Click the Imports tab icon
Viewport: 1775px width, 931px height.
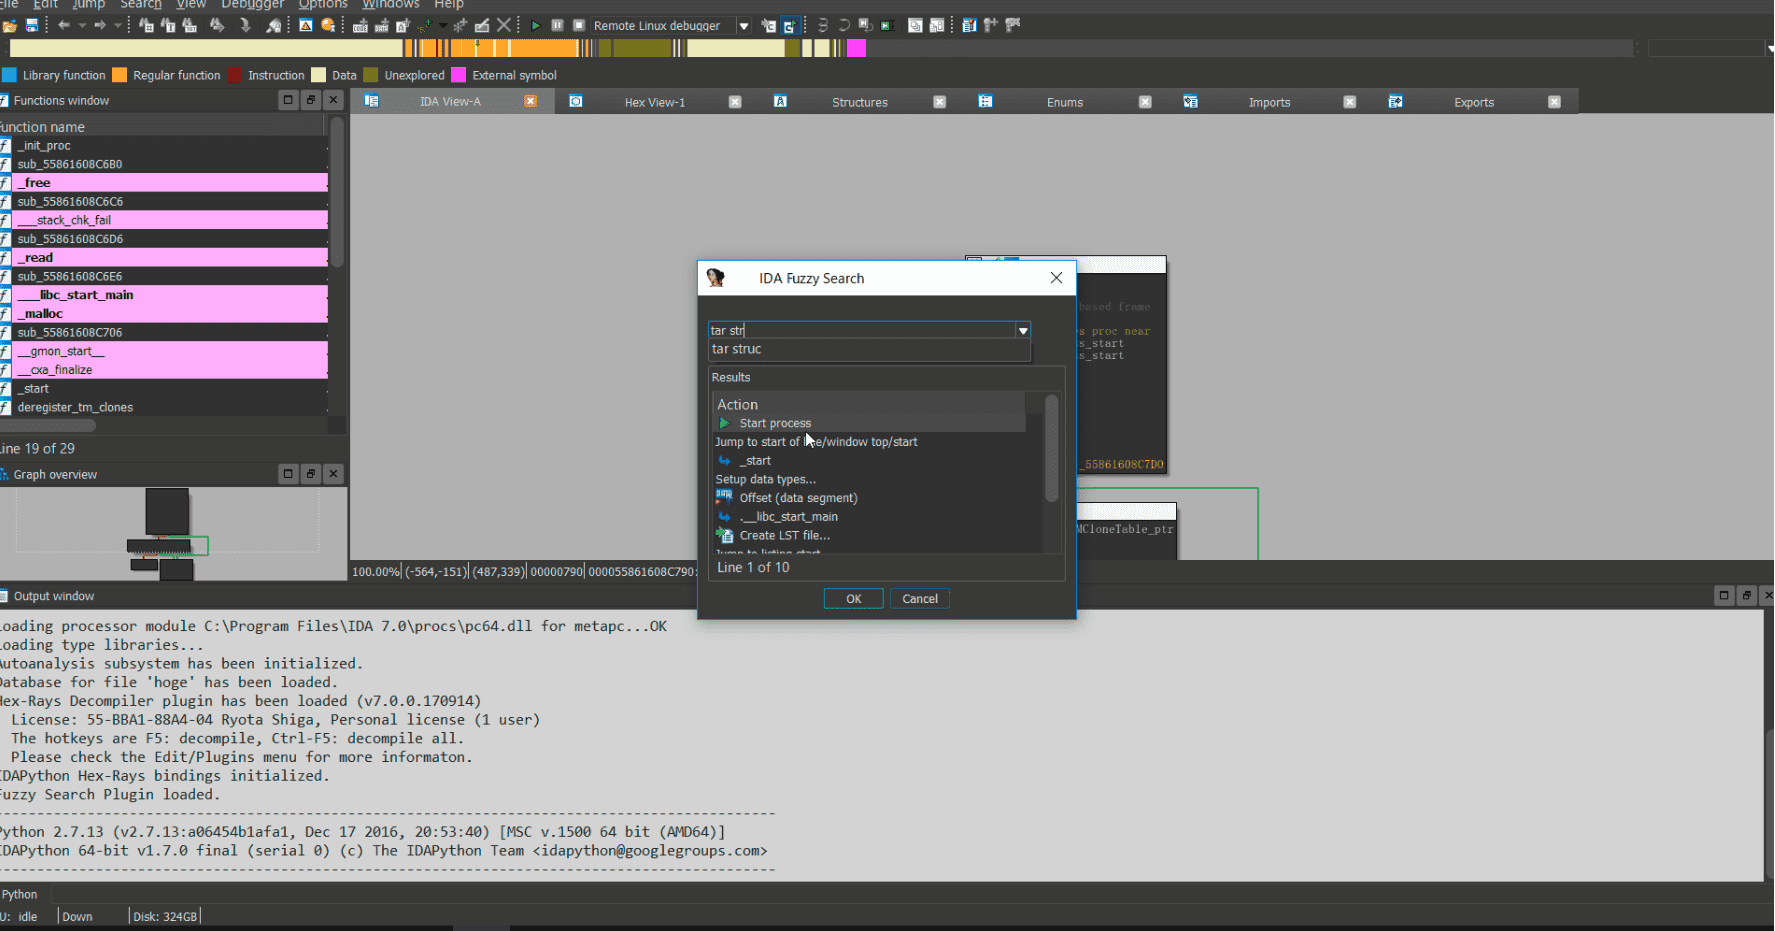pyautogui.click(x=1190, y=101)
